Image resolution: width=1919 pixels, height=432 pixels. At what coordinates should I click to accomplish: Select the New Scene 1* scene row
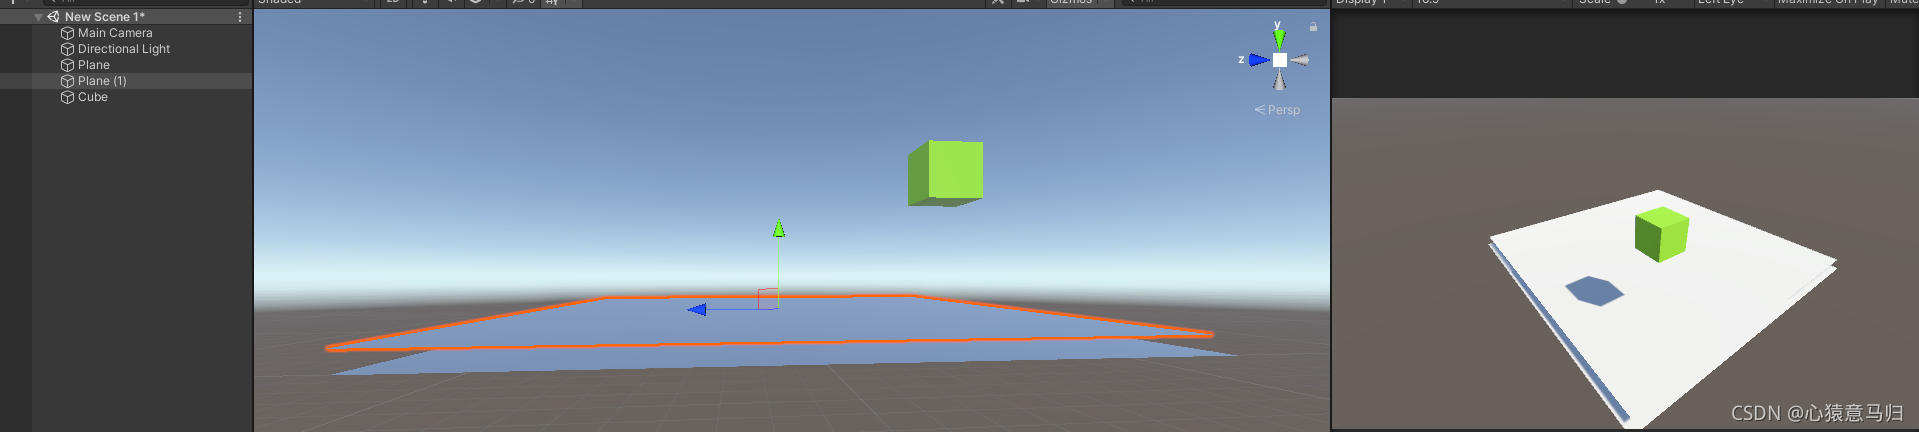tap(125, 17)
